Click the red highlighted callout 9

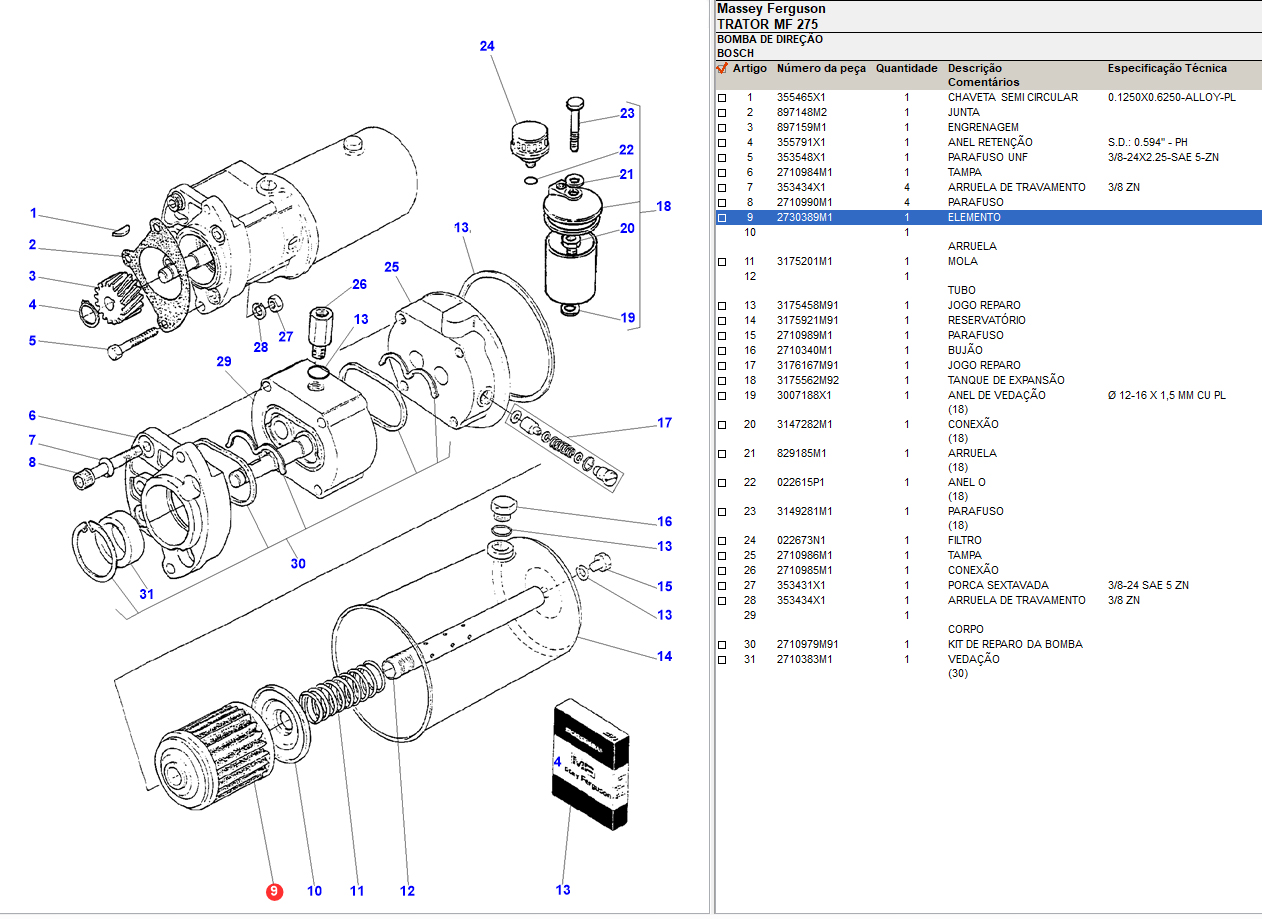[x=274, y=891]
